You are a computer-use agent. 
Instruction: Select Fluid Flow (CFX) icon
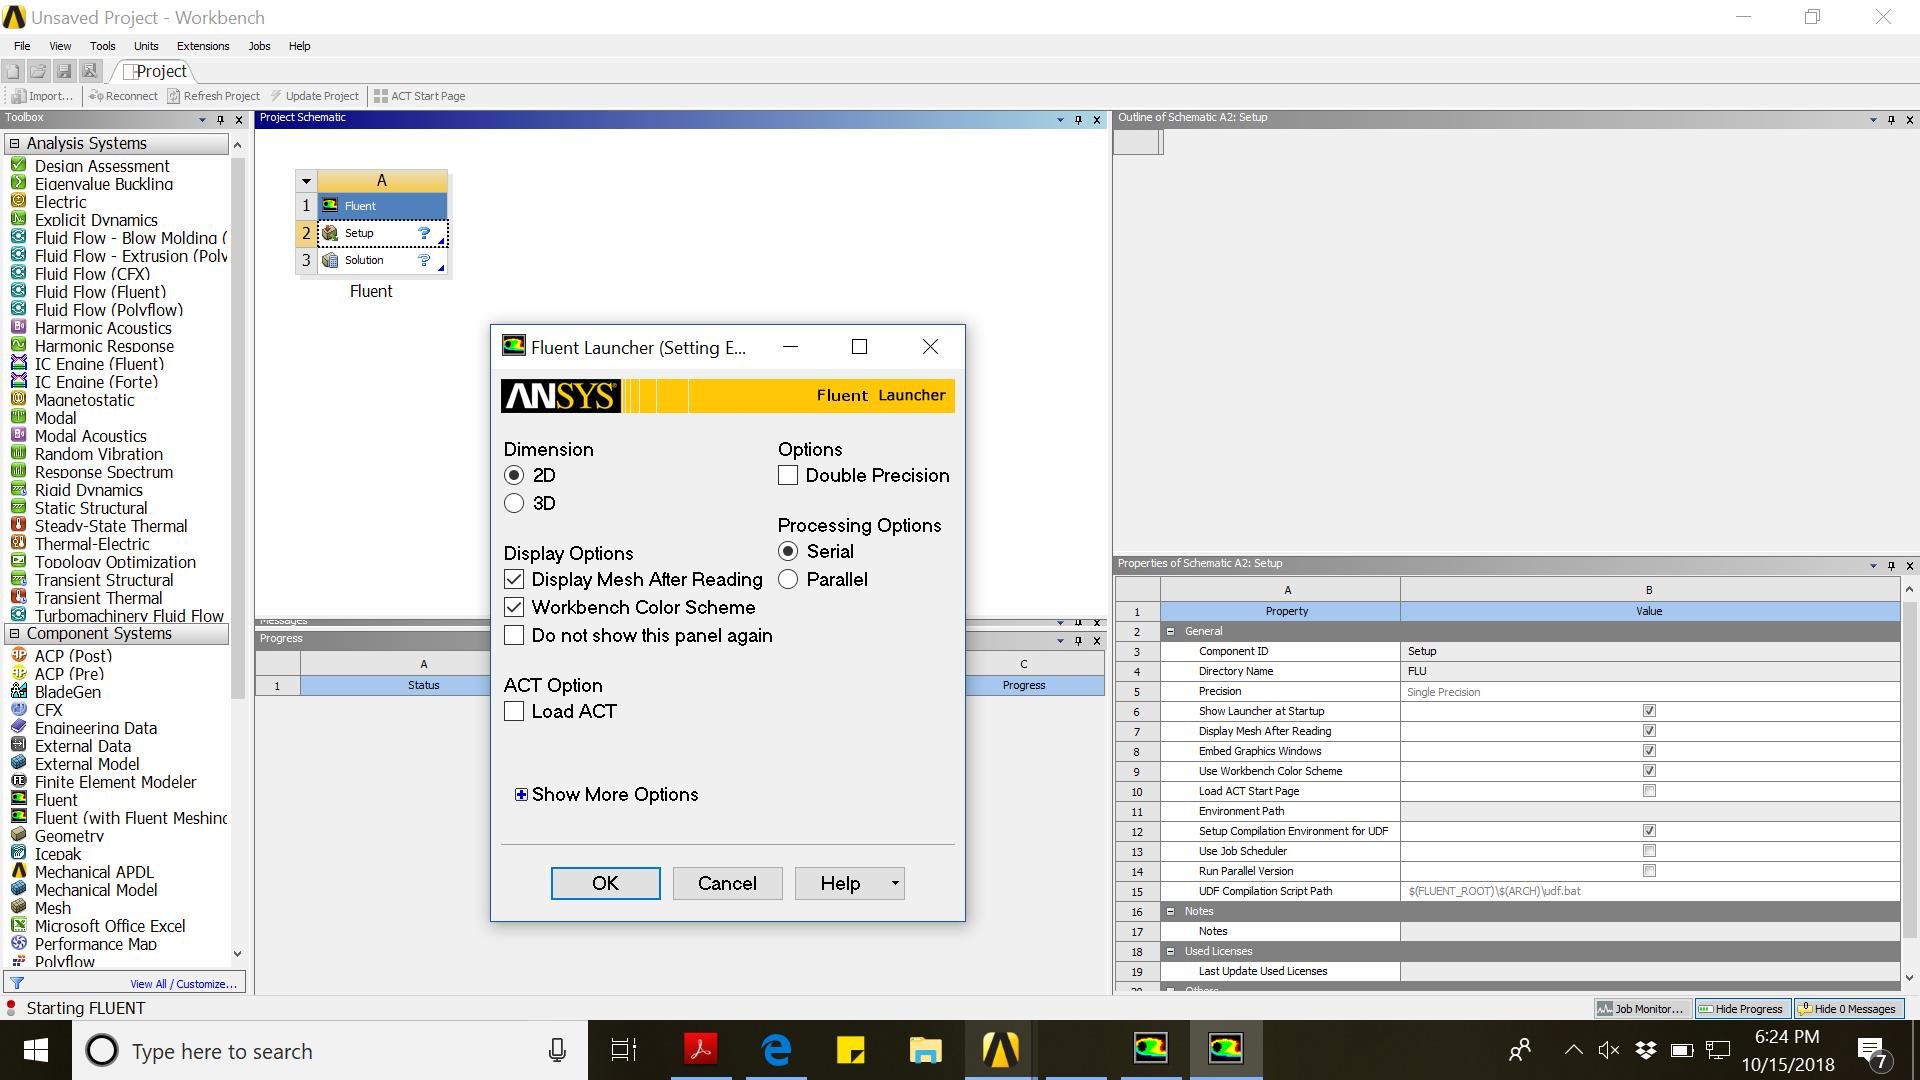(18, 273)
